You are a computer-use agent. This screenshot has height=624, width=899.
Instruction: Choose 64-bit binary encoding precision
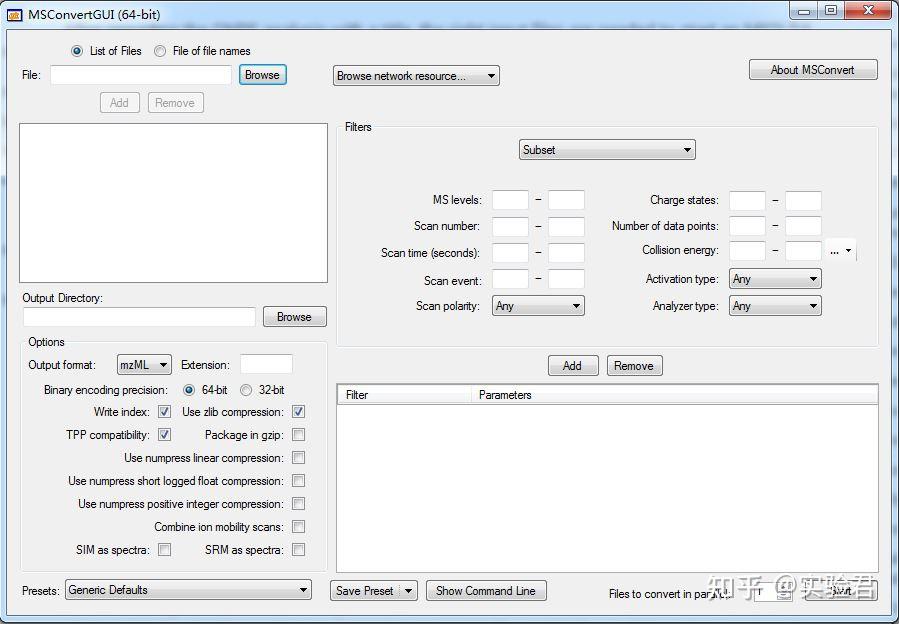pyautogui.click(x=189, y=390)
